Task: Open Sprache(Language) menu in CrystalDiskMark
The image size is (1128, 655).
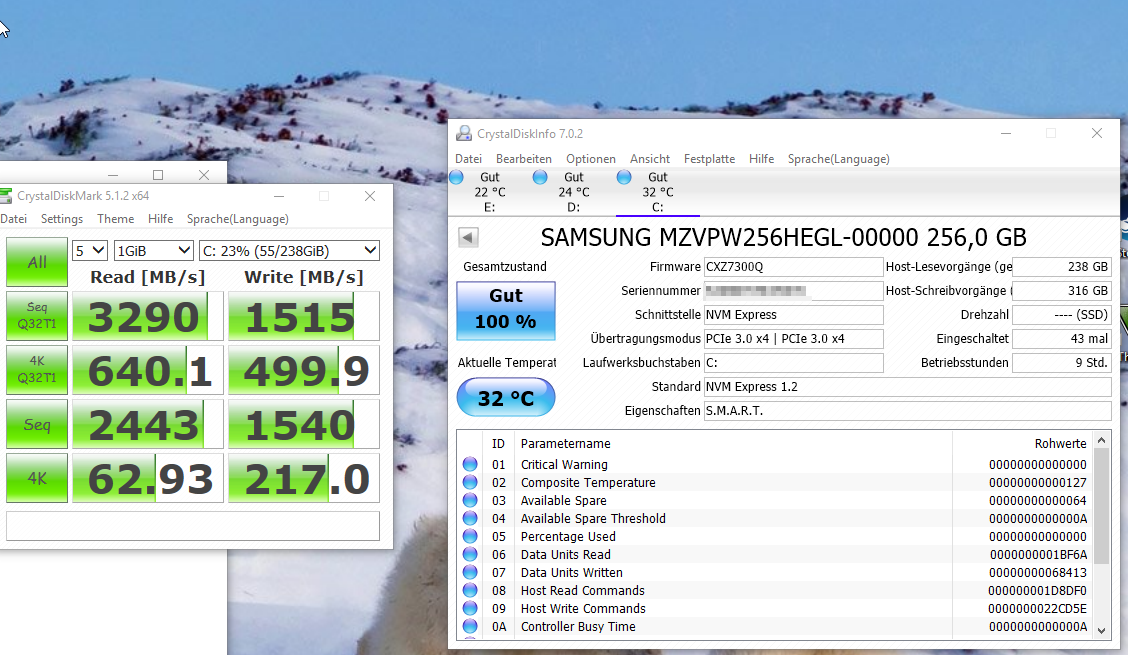Action: point(237,219)
